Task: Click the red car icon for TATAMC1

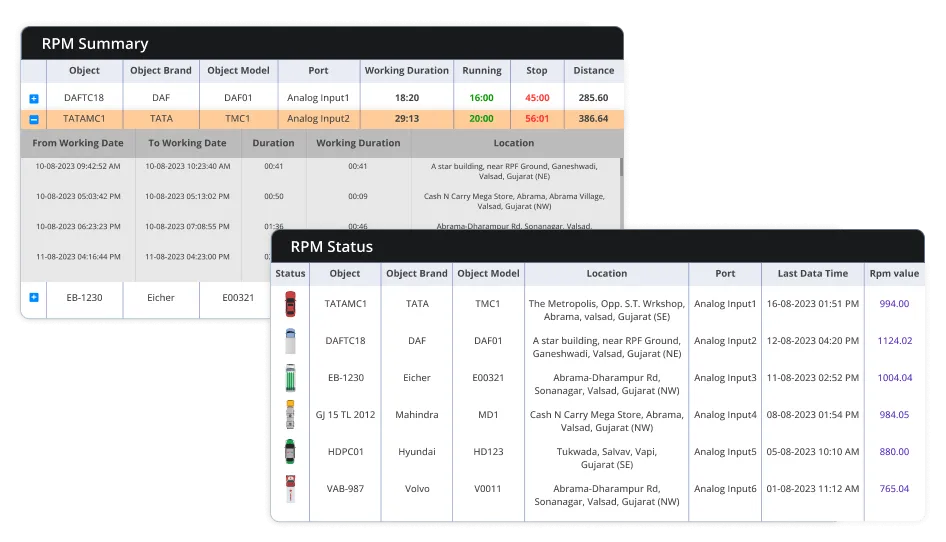Action: point(290,303)
